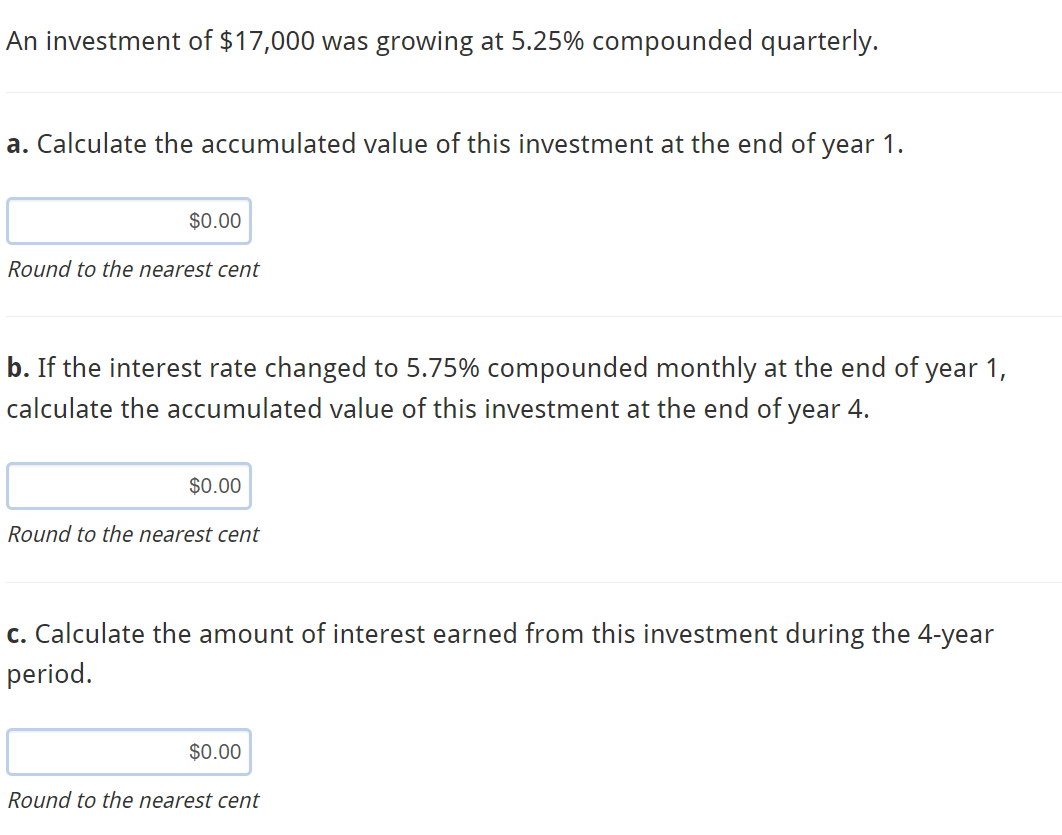Click the answer field for part b
The width and height of the screenshot is (1062, 835).
click(x=129, y=486)
